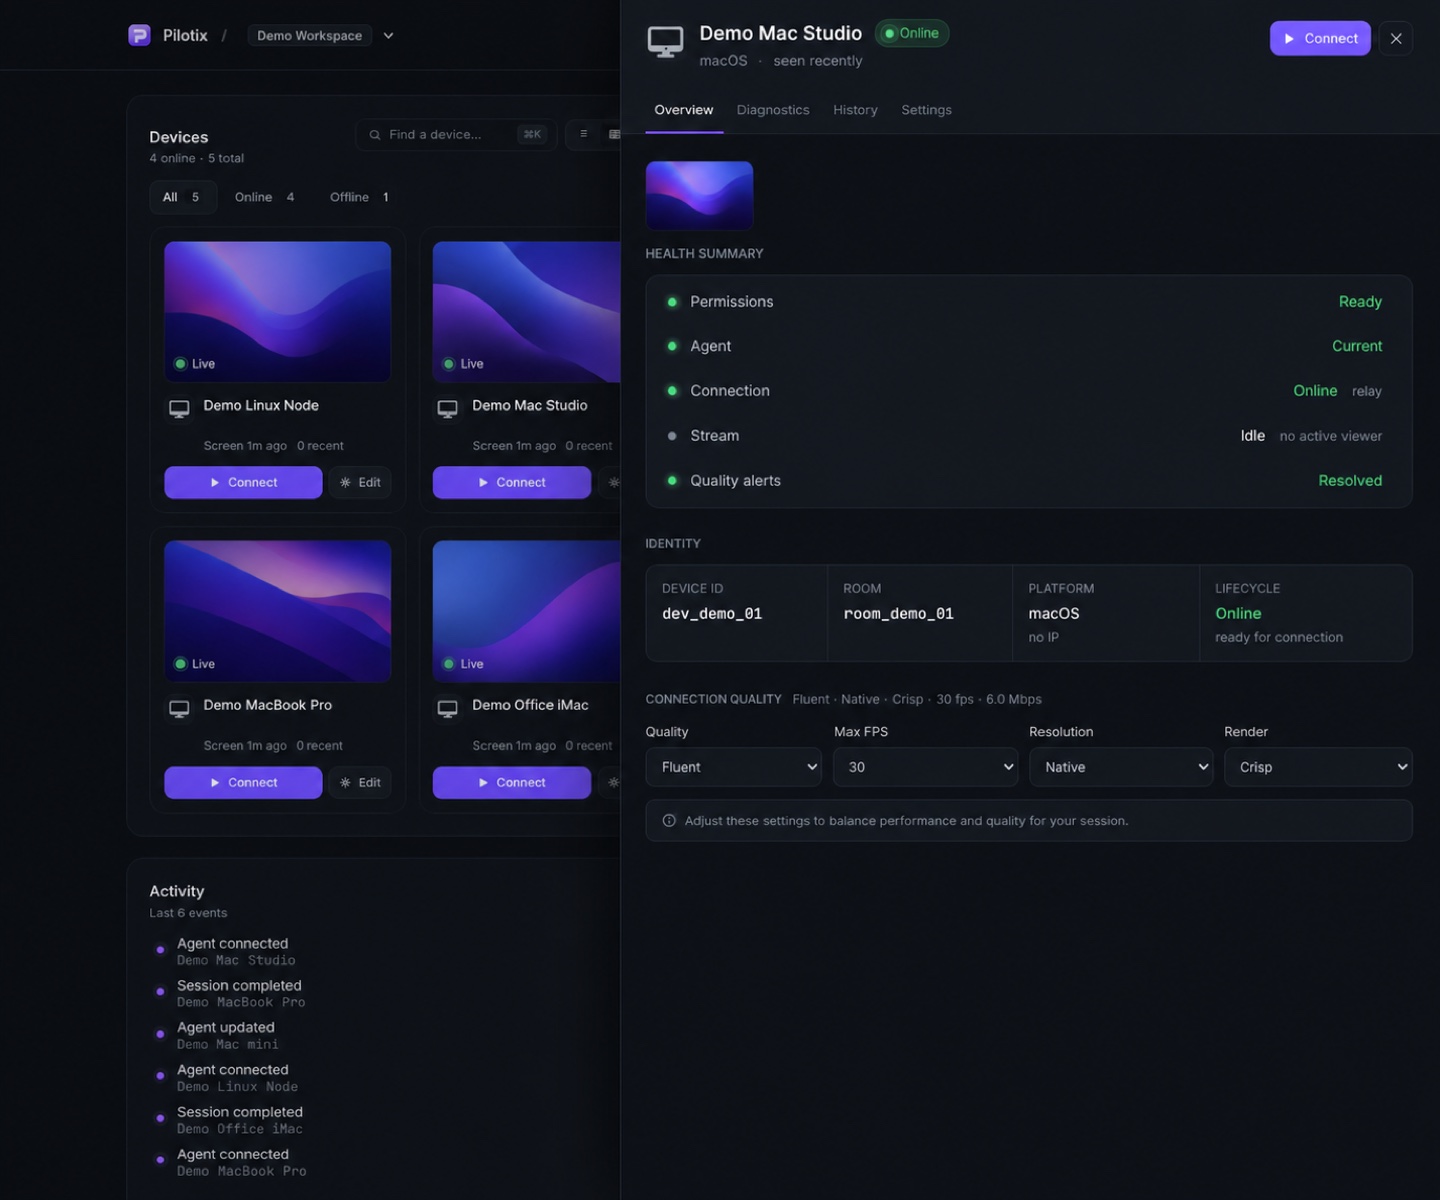Filter devices by Offline tab
This screenshot has width=1440, height=1200.
pyautogui.click(x=359, y=197)
